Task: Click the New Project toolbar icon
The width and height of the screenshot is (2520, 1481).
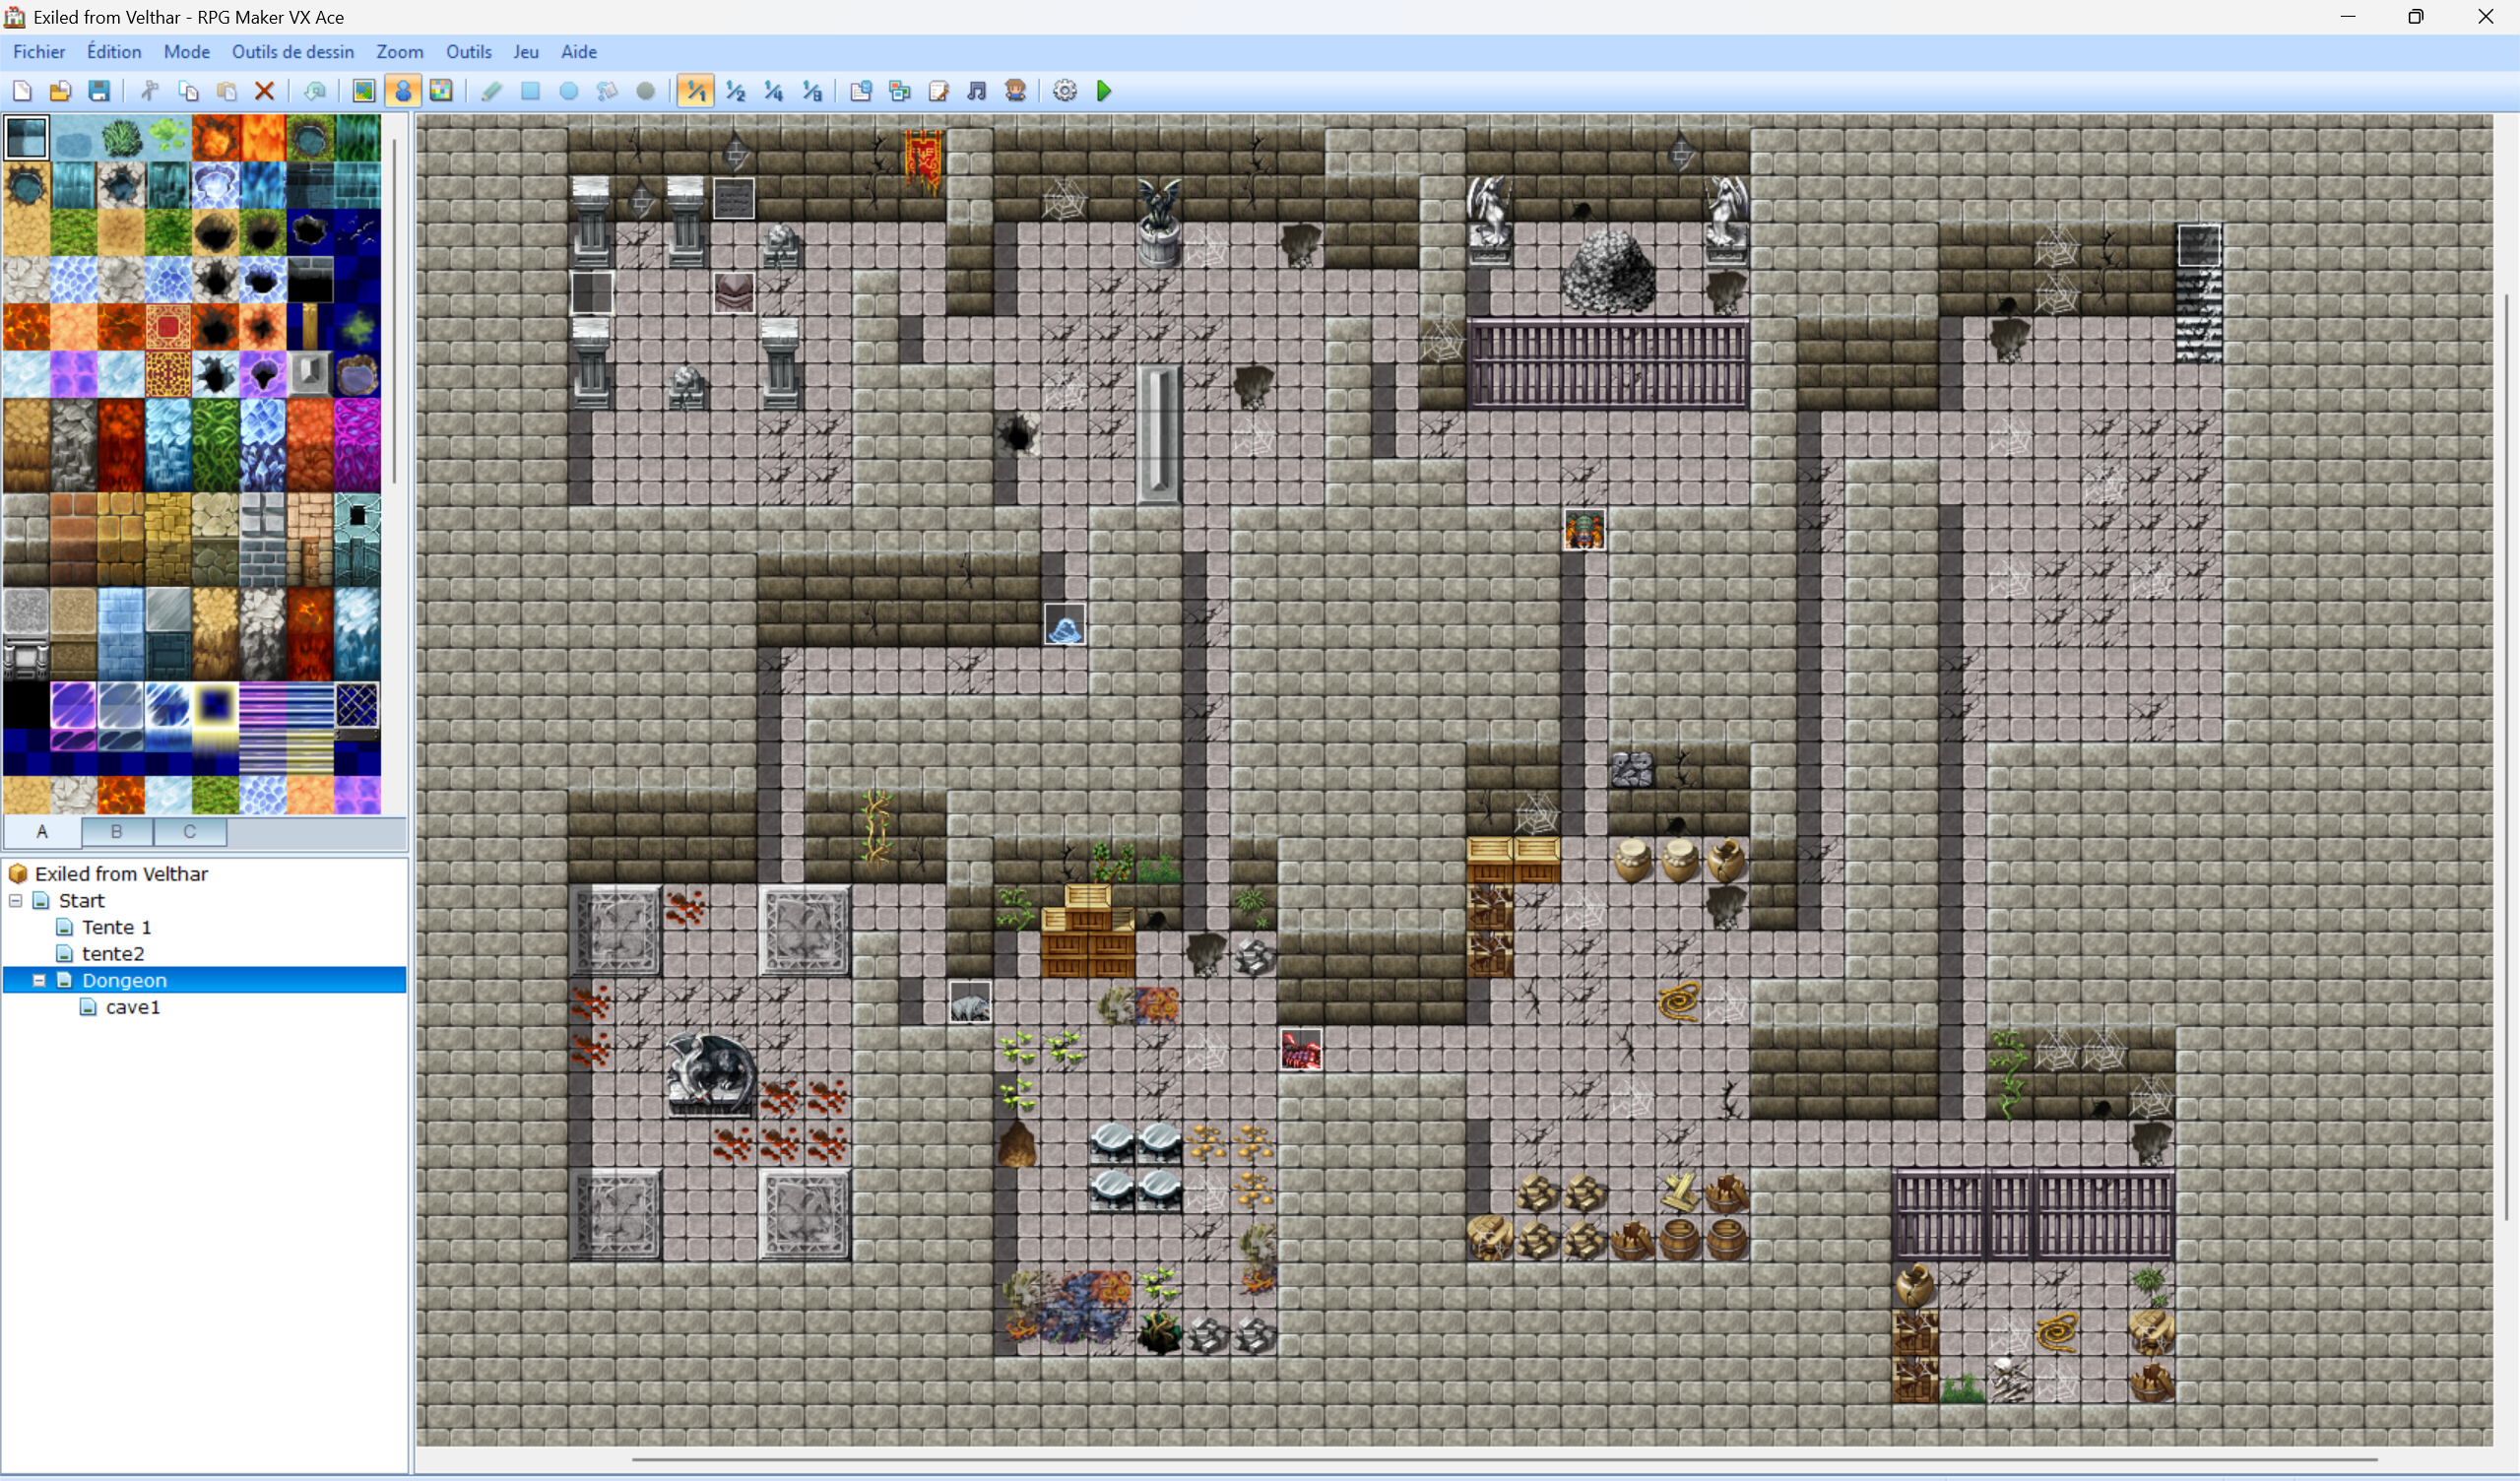Action: [x=22, y=91]
